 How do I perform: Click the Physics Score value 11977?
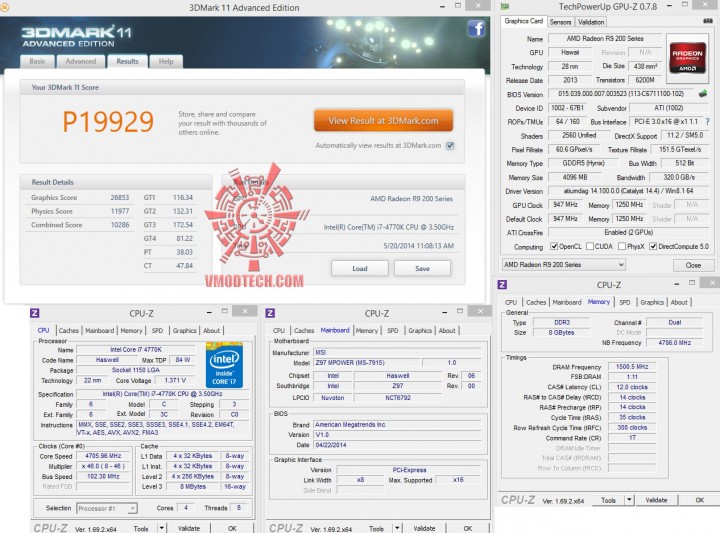coord(120,211)
